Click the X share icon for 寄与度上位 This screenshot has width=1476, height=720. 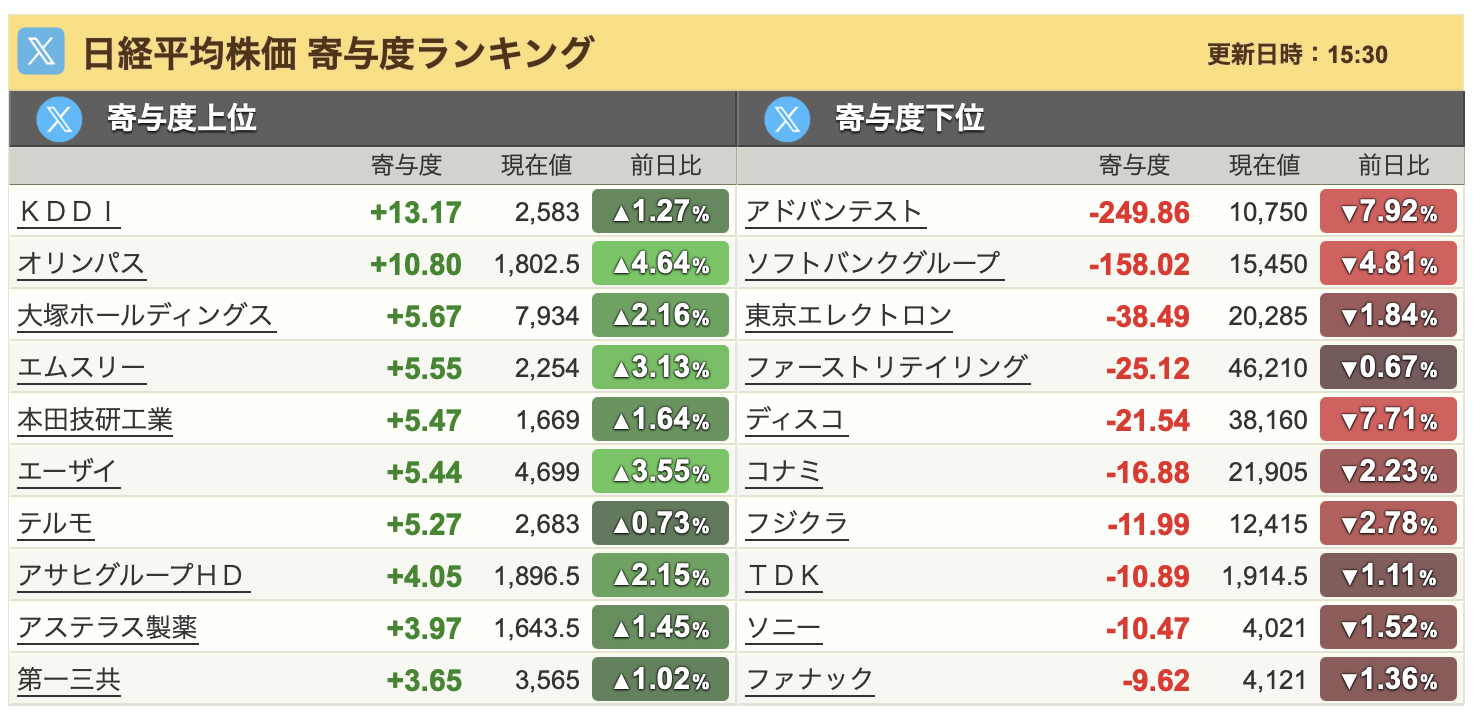[x=59, y=119]
